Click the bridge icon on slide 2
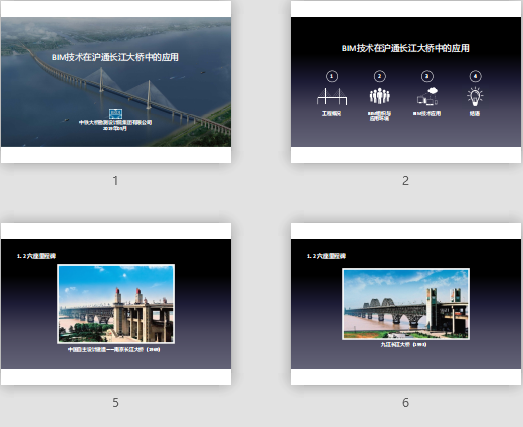Viewport: 523px width, 427px height. [x=332, y=96]
